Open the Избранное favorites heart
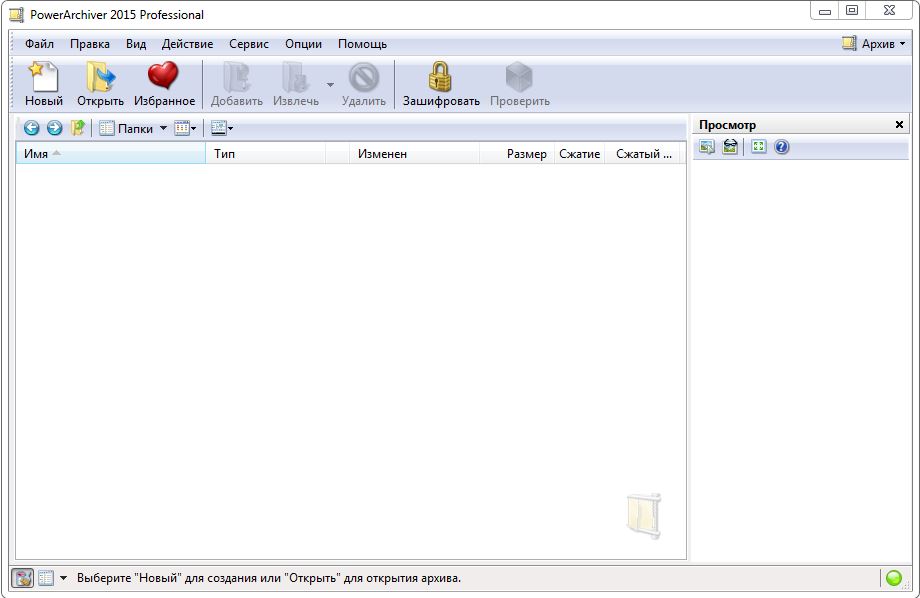 tap(164, 84)
